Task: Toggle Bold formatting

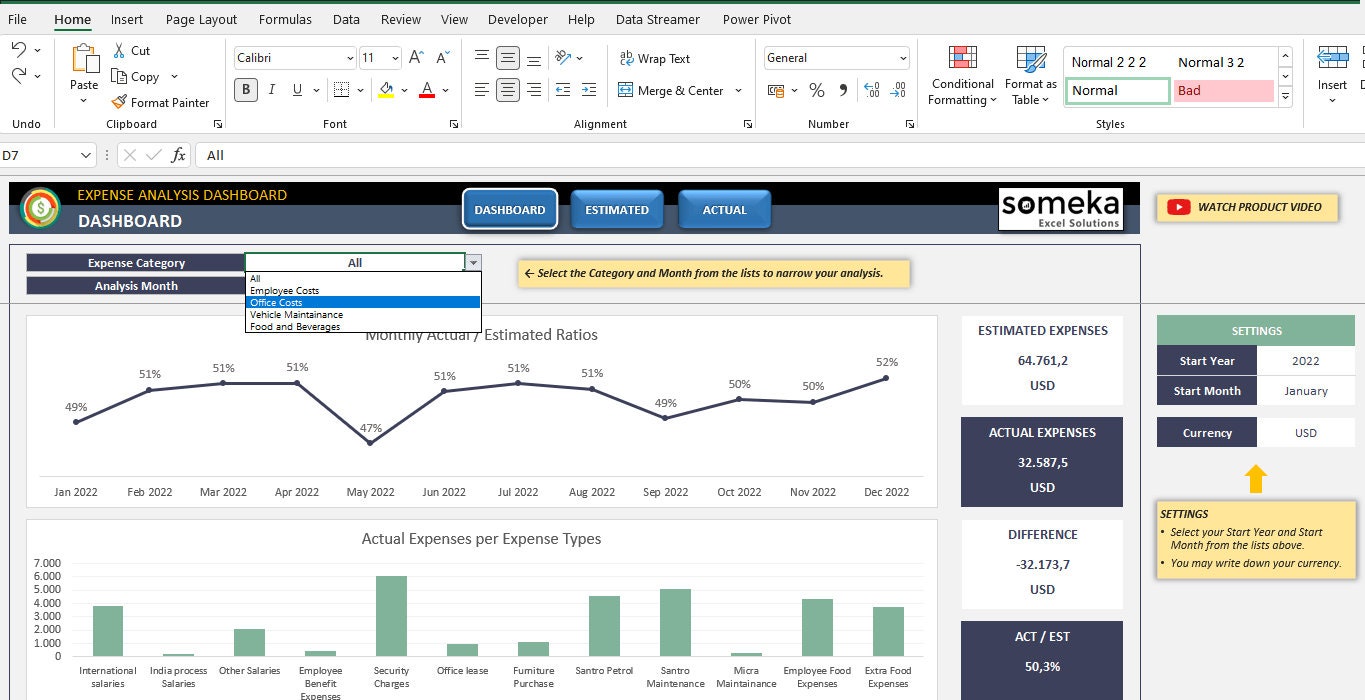Action: pyautogui.click(x=245, y=89)
